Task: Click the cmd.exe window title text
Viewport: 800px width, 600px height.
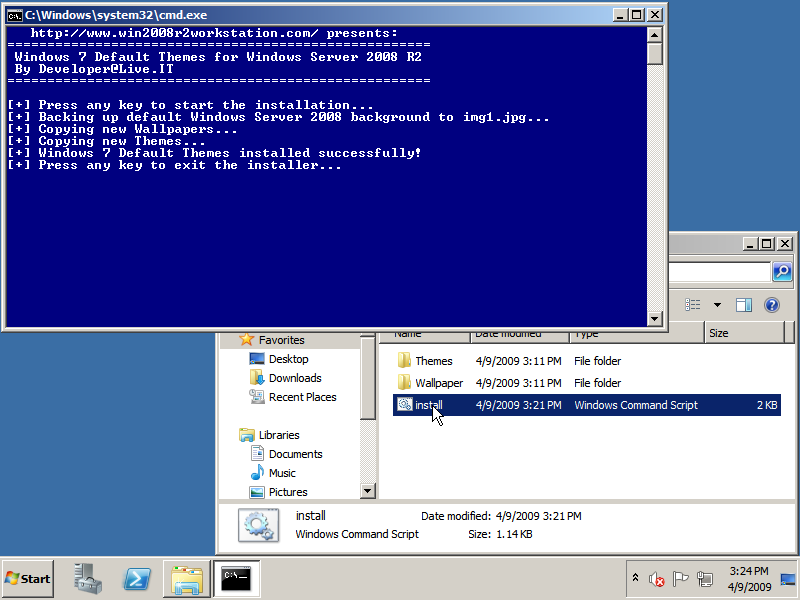Action: [116, 15]
